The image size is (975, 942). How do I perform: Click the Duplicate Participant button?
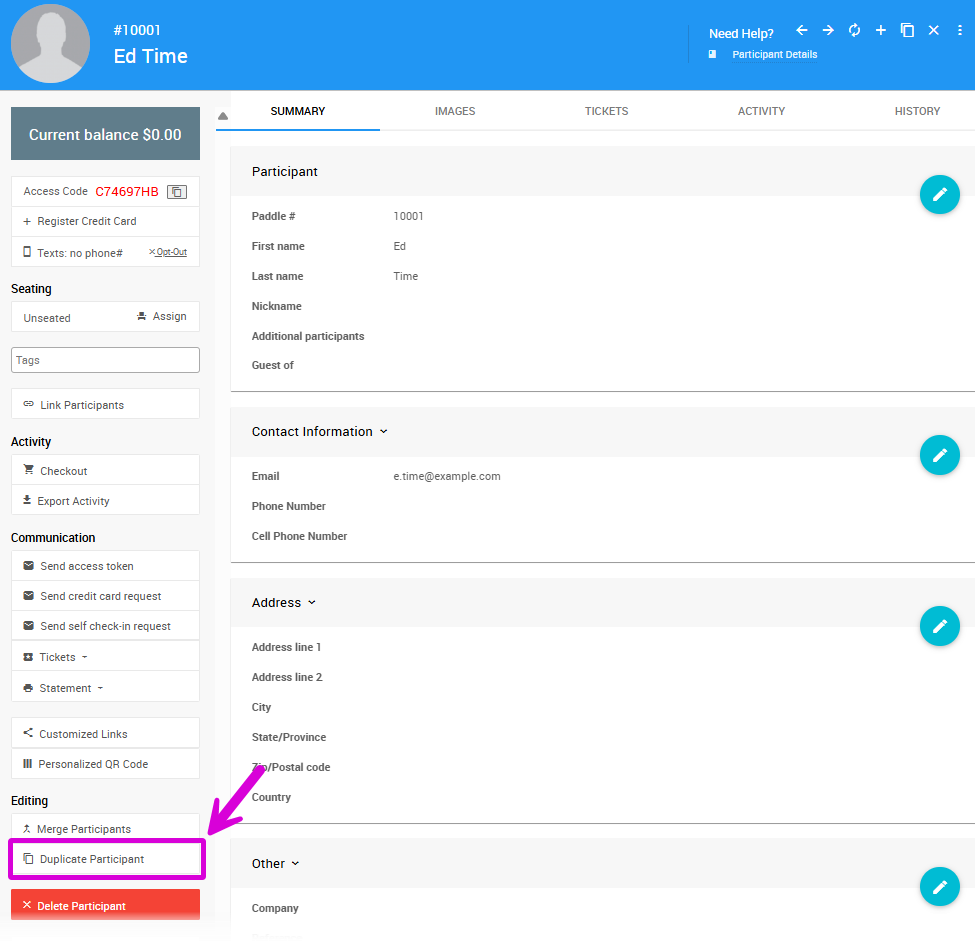[105, 859]
